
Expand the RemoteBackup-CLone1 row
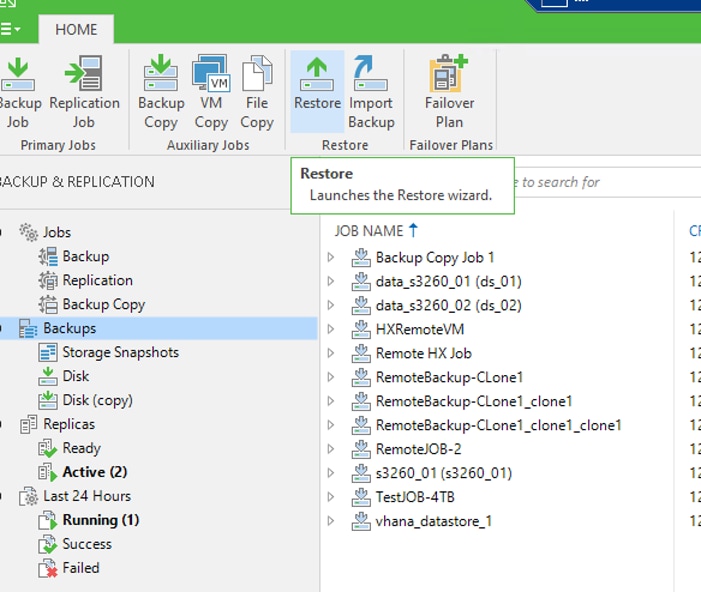[x=331, y=377]
